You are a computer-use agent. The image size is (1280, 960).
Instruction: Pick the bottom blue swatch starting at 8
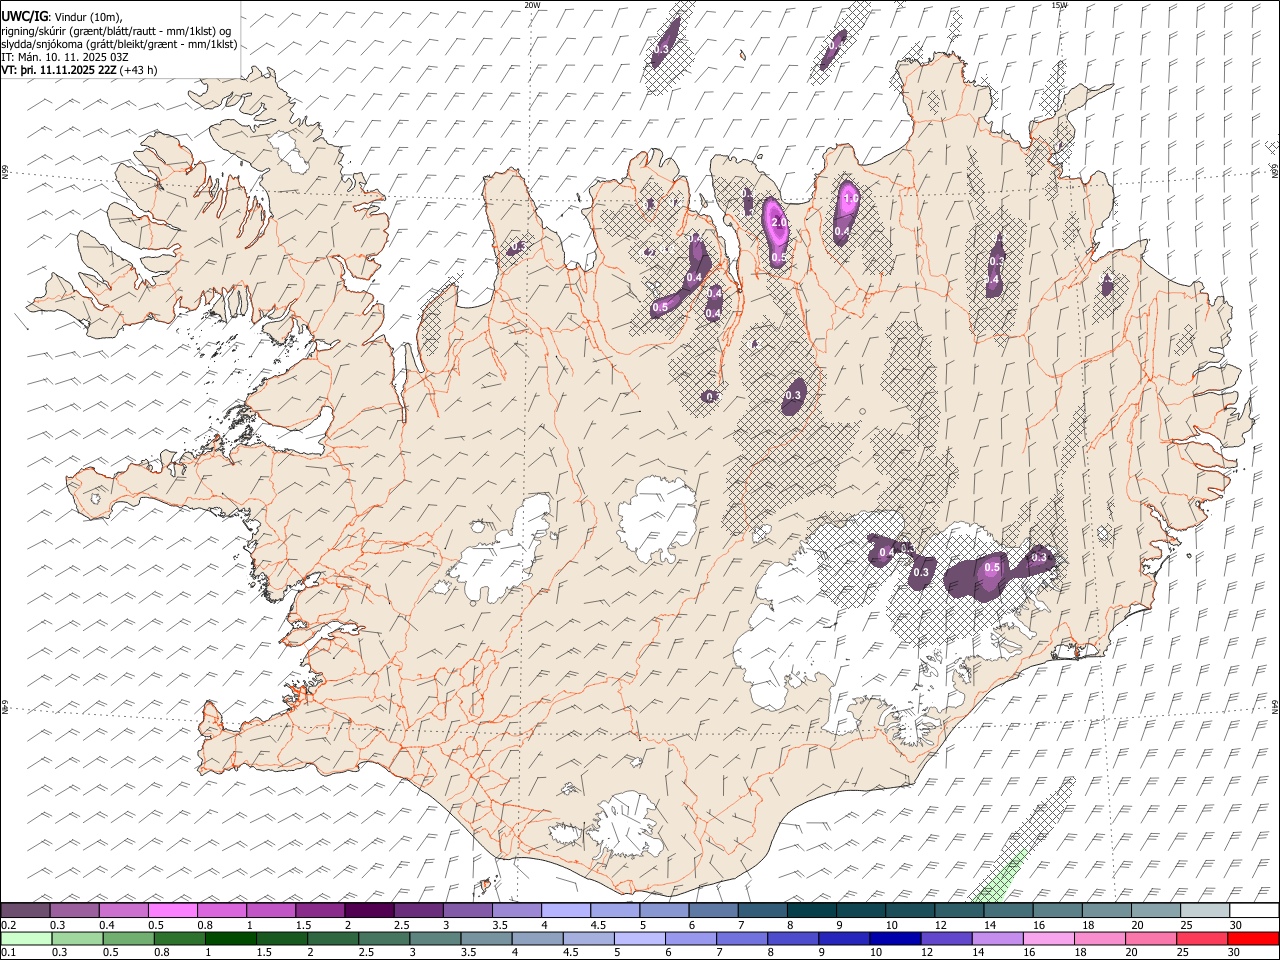[793, 938]
